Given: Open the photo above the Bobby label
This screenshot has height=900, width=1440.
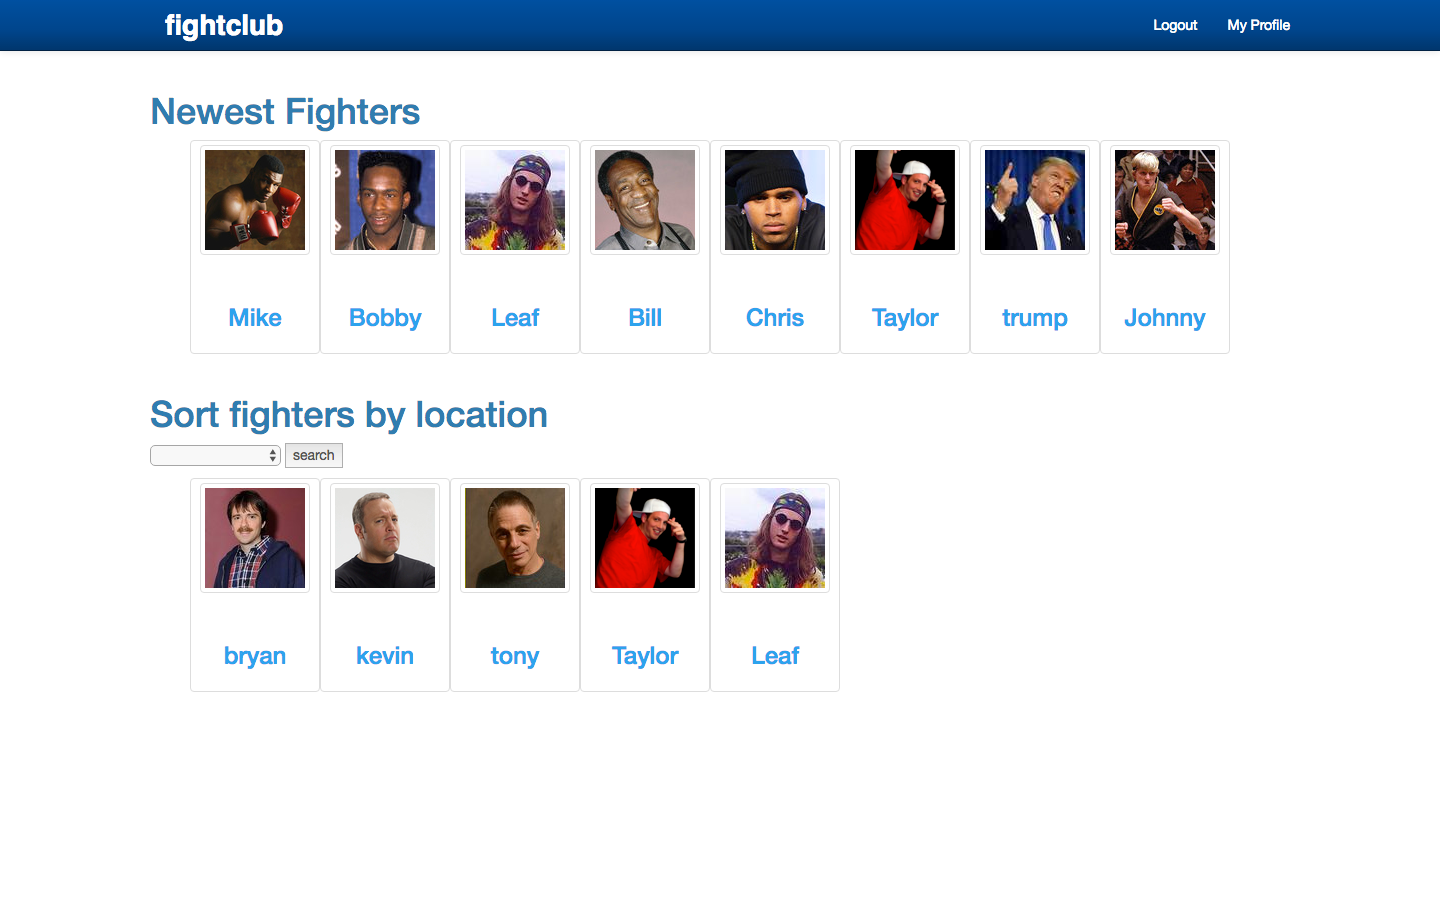Looking at the screenshot, I should [385, 200].
